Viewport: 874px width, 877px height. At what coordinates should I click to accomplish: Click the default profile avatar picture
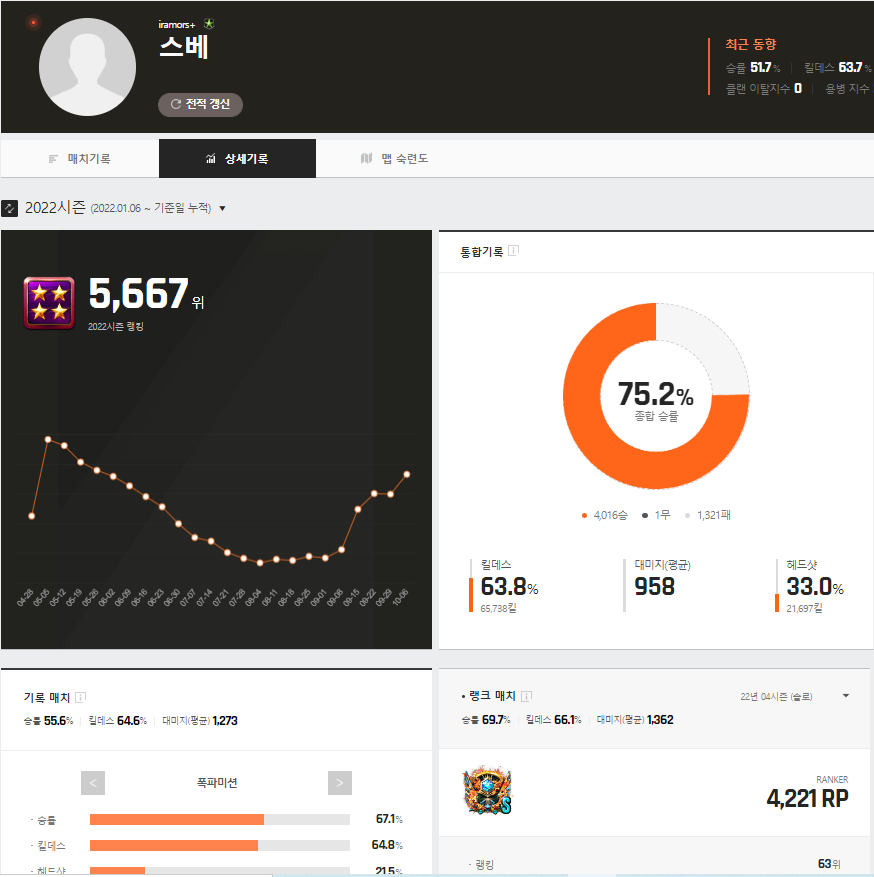tap(87, 67)
